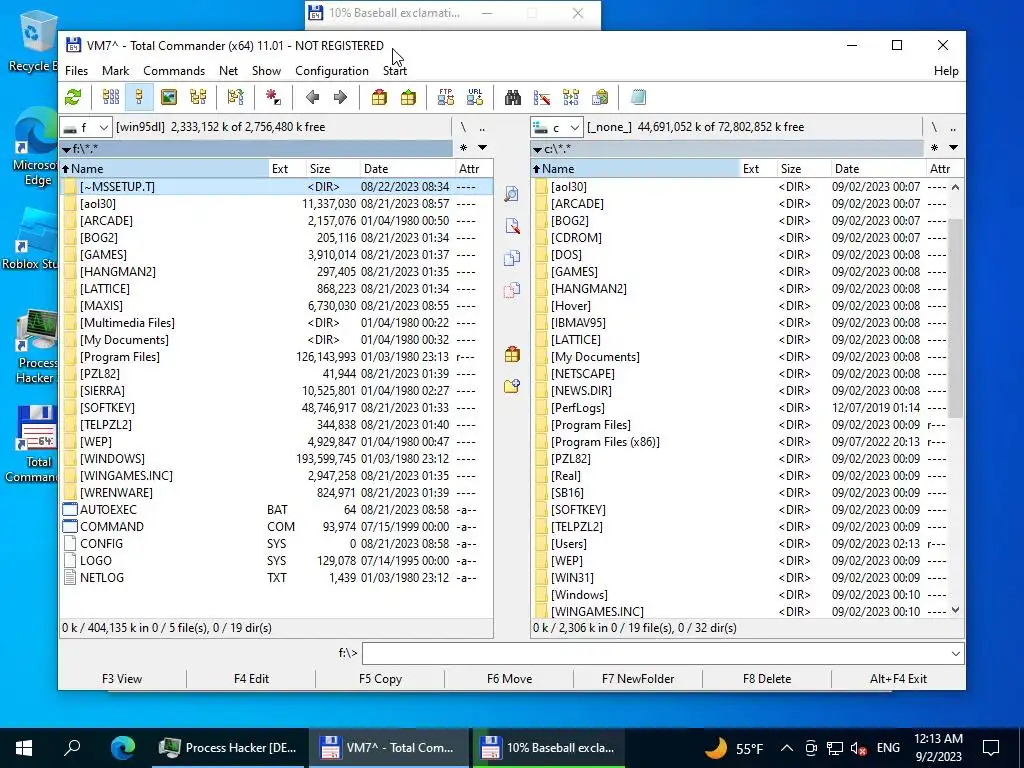Open 10% Baseball taskbar button
Image resolution: width=1024 pixels, height=768 pixels.
(x=549, y=748)
